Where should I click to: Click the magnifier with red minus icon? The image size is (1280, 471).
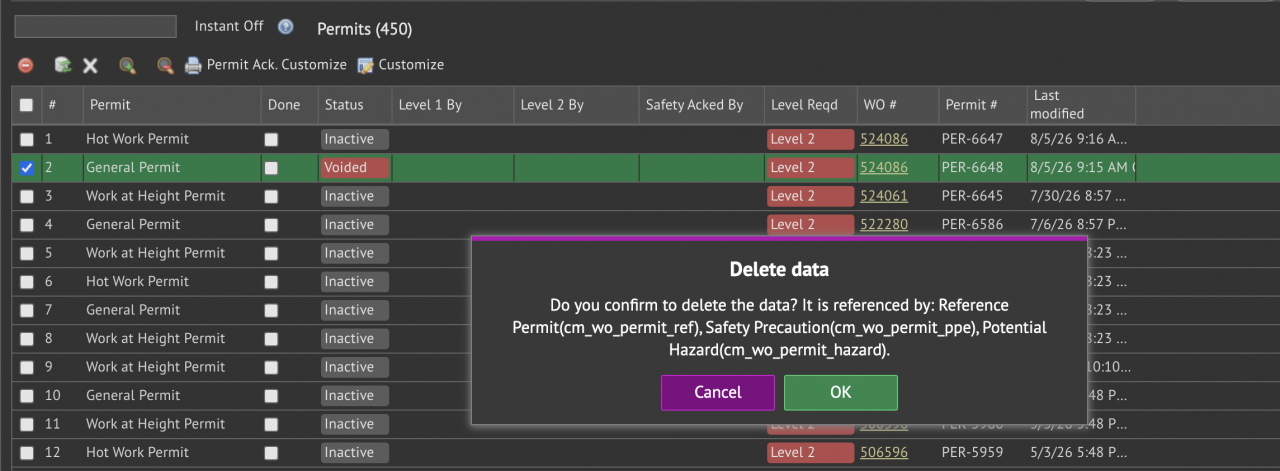click(165, 65)
